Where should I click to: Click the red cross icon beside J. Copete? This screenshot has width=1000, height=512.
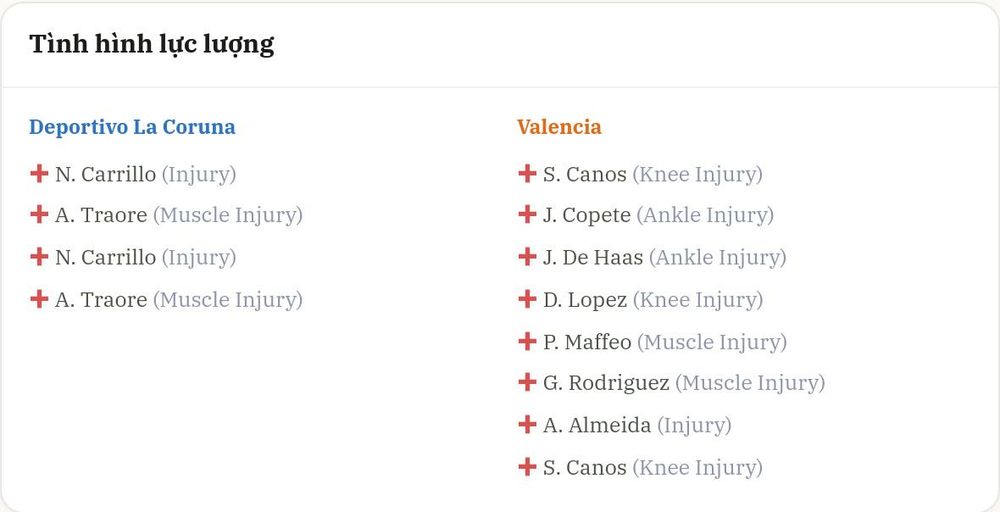[527, 214]
